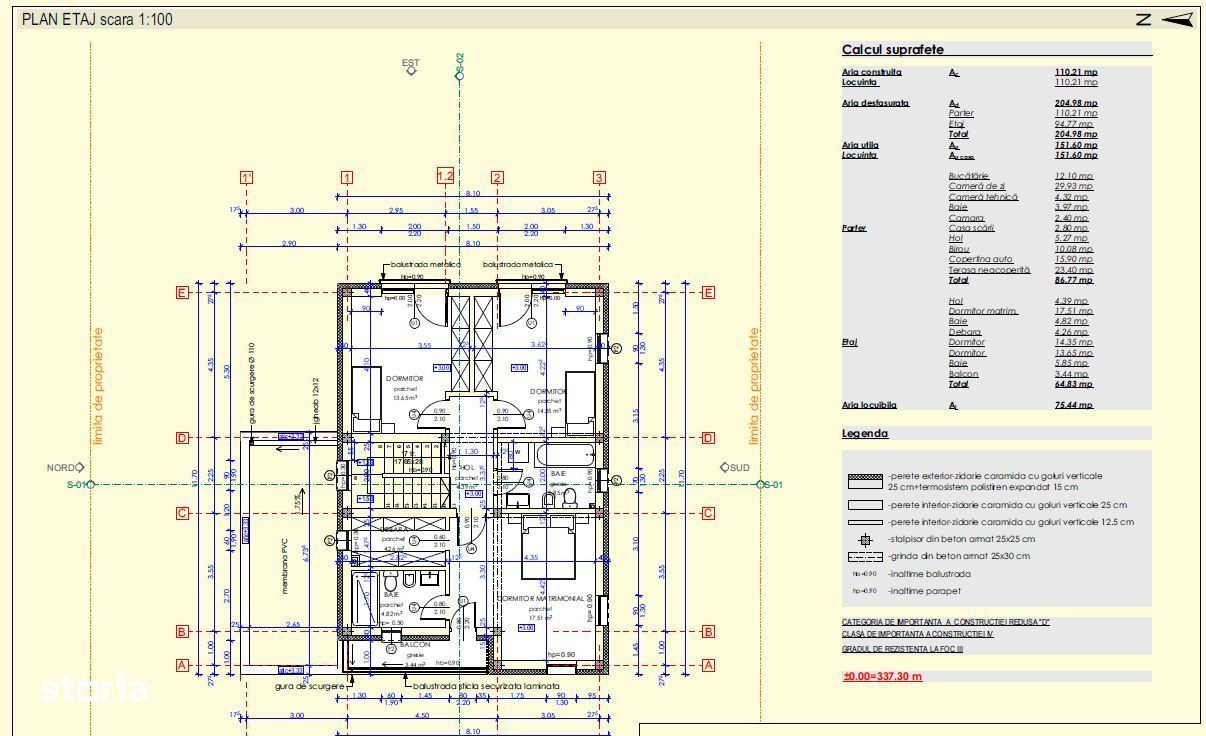
Task: Click the concrete beam legend symbol
Action: tap(865, 556)
